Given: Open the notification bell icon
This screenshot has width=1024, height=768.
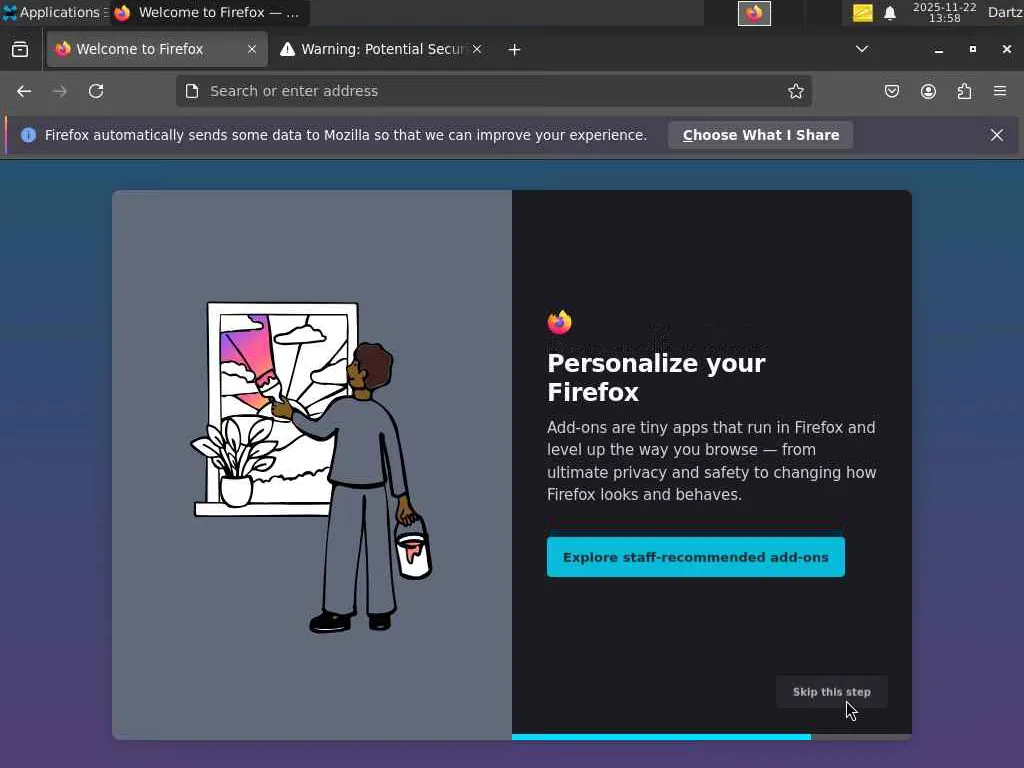Looking at the screenshot, I should coord(890,13).
